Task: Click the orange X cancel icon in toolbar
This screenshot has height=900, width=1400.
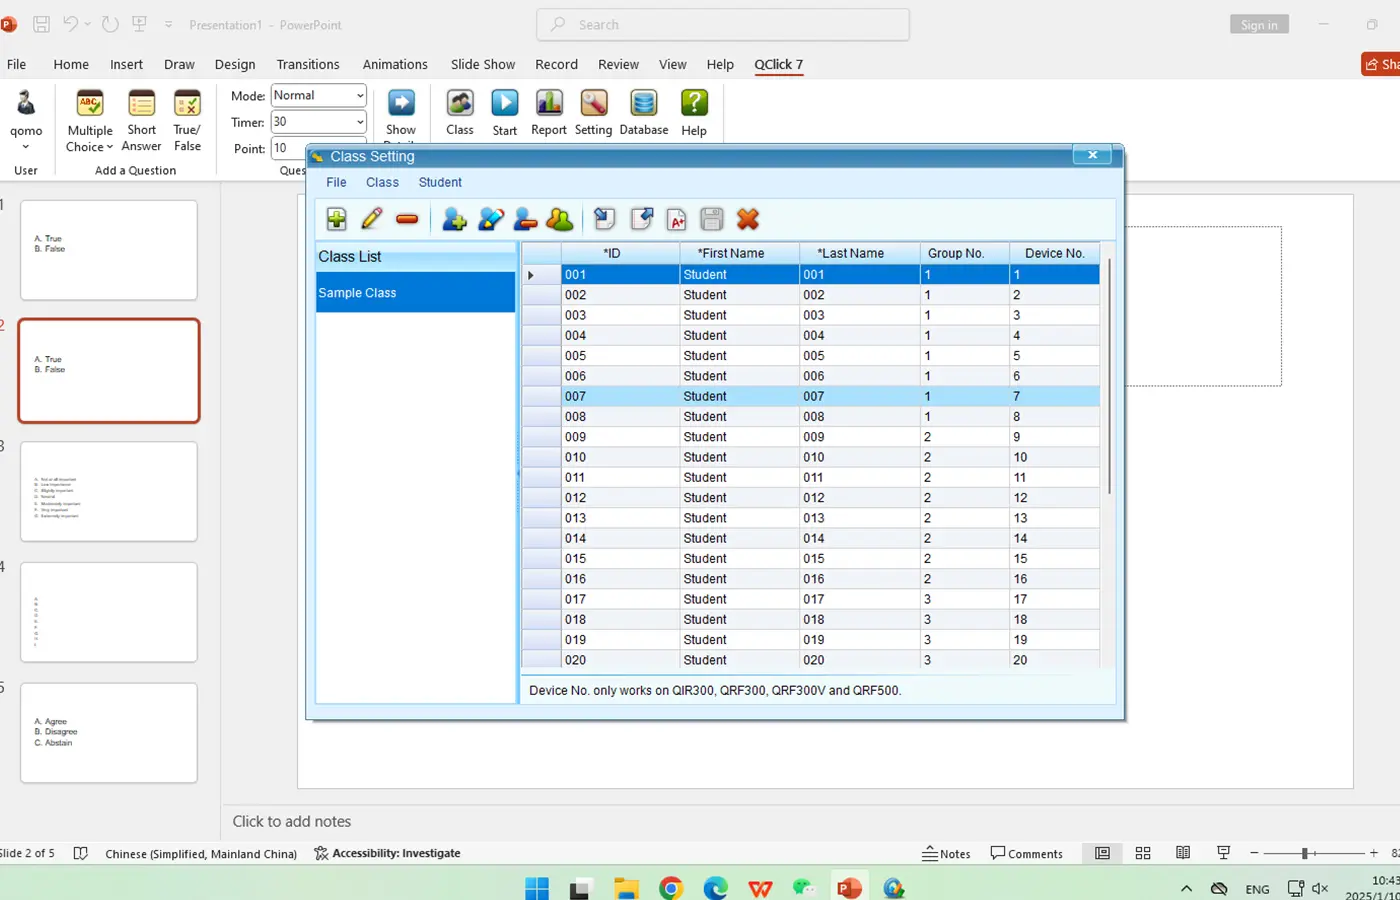Action: [x=748, y=219]
